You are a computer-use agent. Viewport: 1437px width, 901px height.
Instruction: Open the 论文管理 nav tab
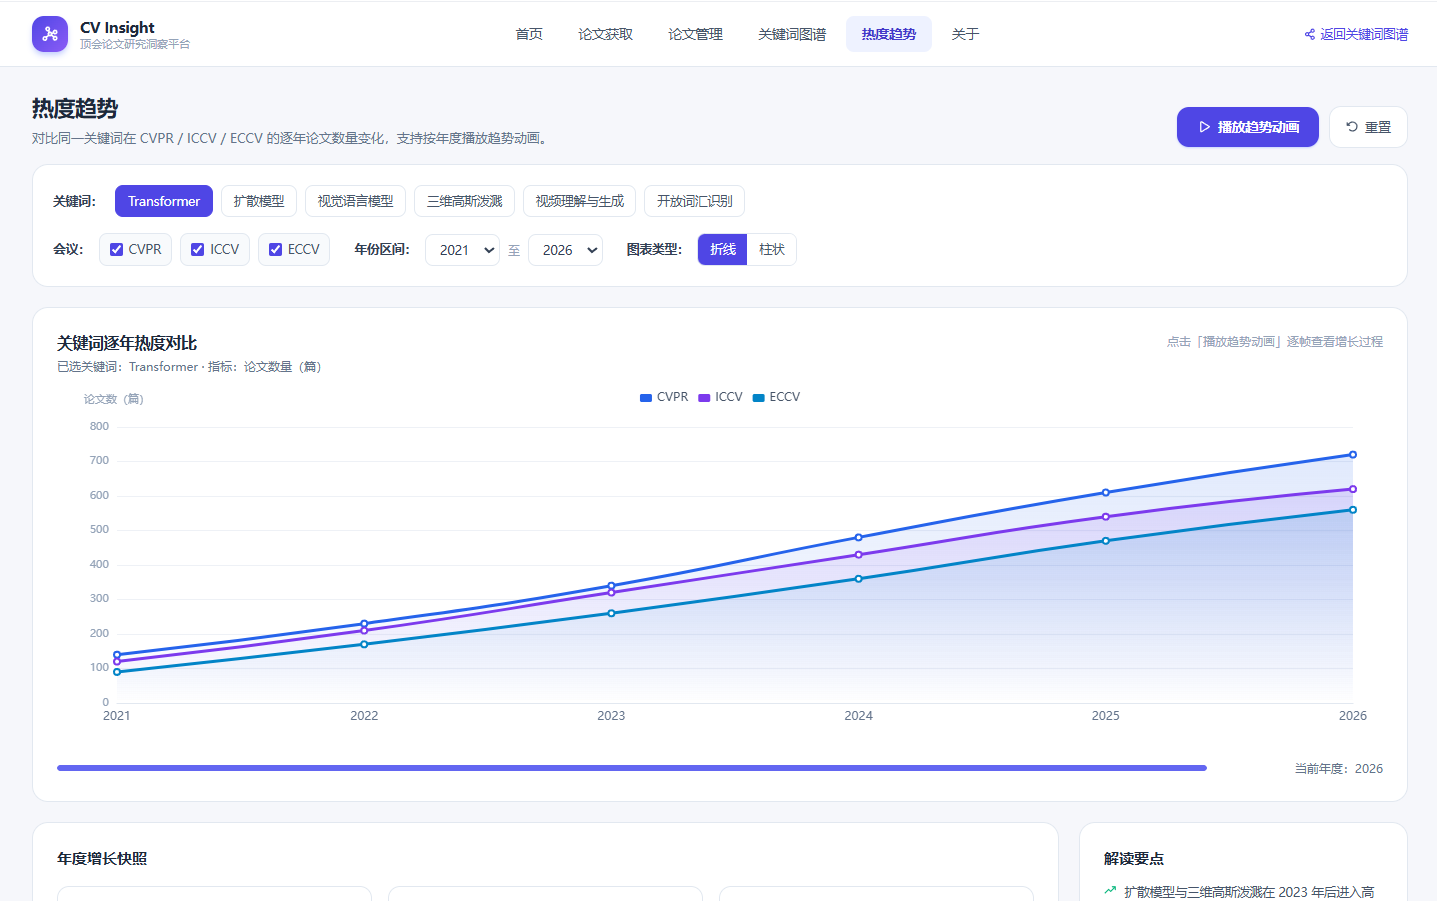(696, 34)
